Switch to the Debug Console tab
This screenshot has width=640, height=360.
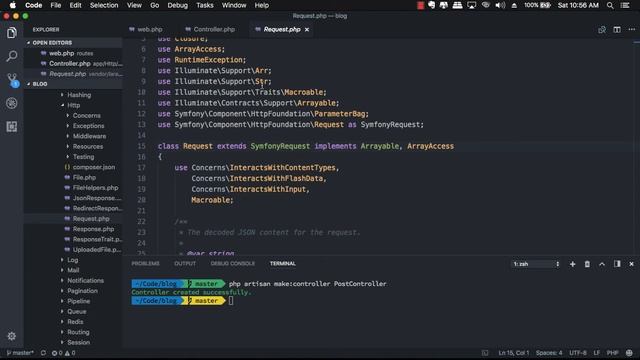(233, 264)
